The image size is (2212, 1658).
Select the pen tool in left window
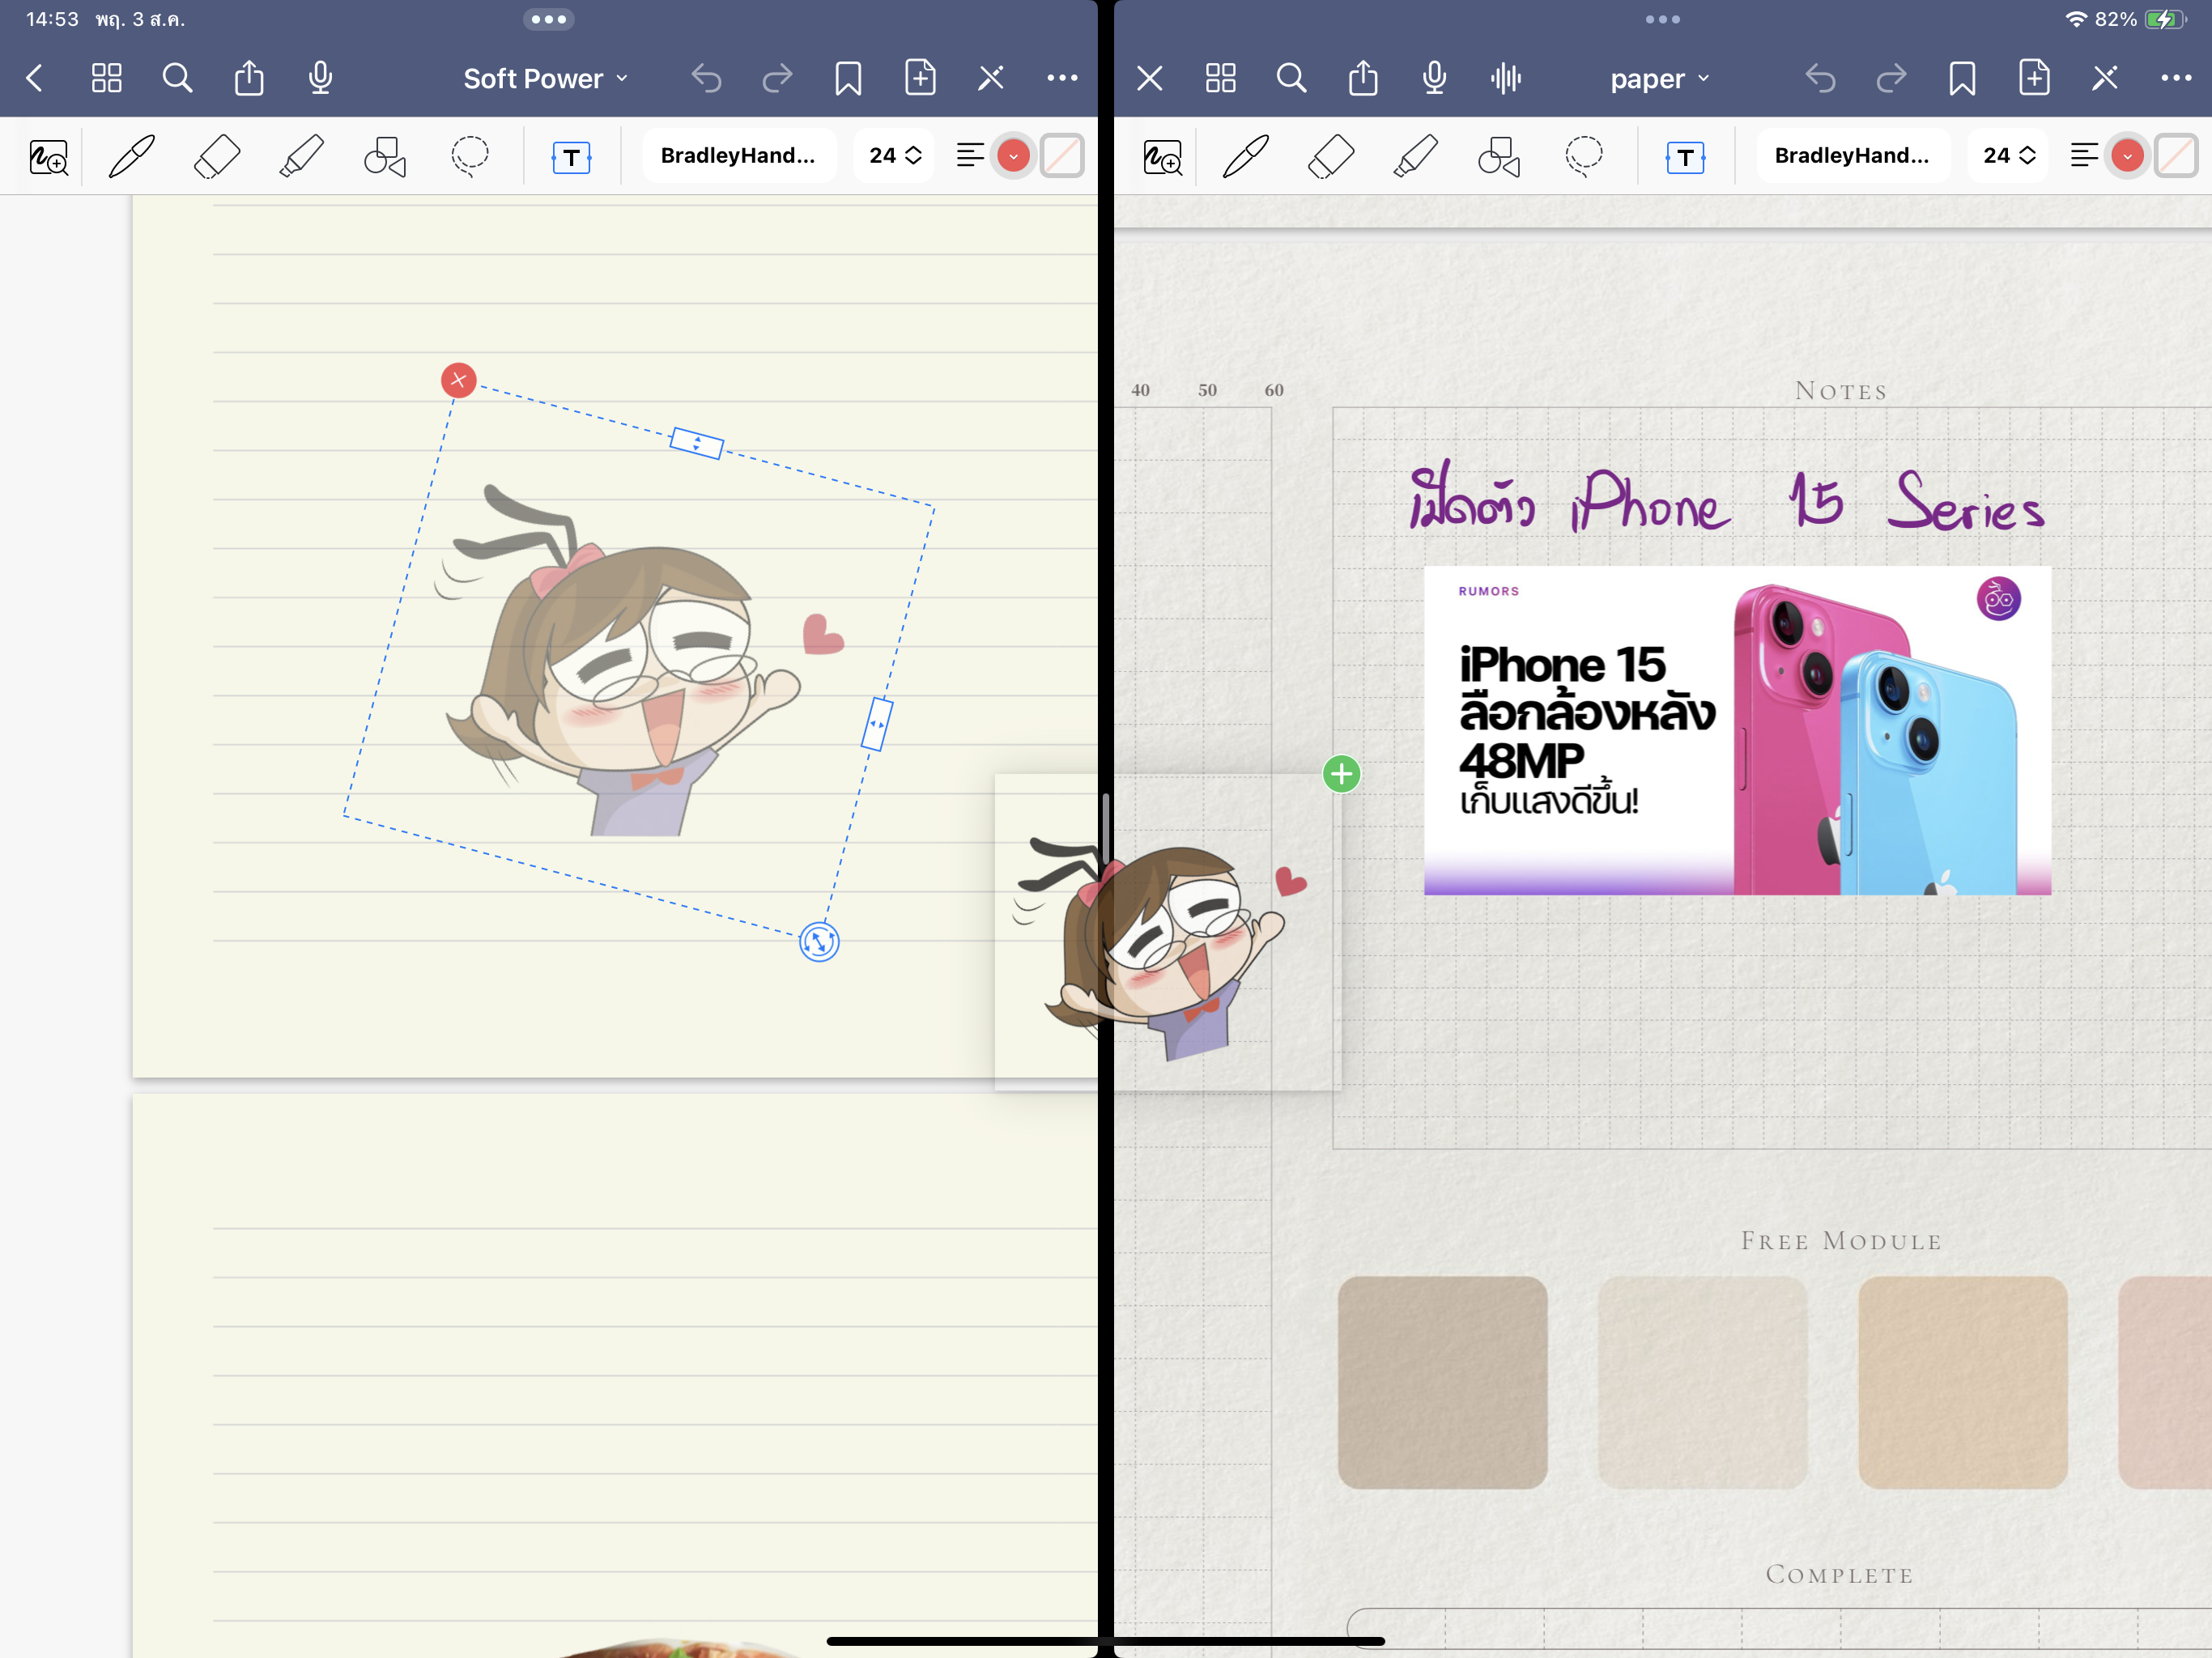click(132, 157)
